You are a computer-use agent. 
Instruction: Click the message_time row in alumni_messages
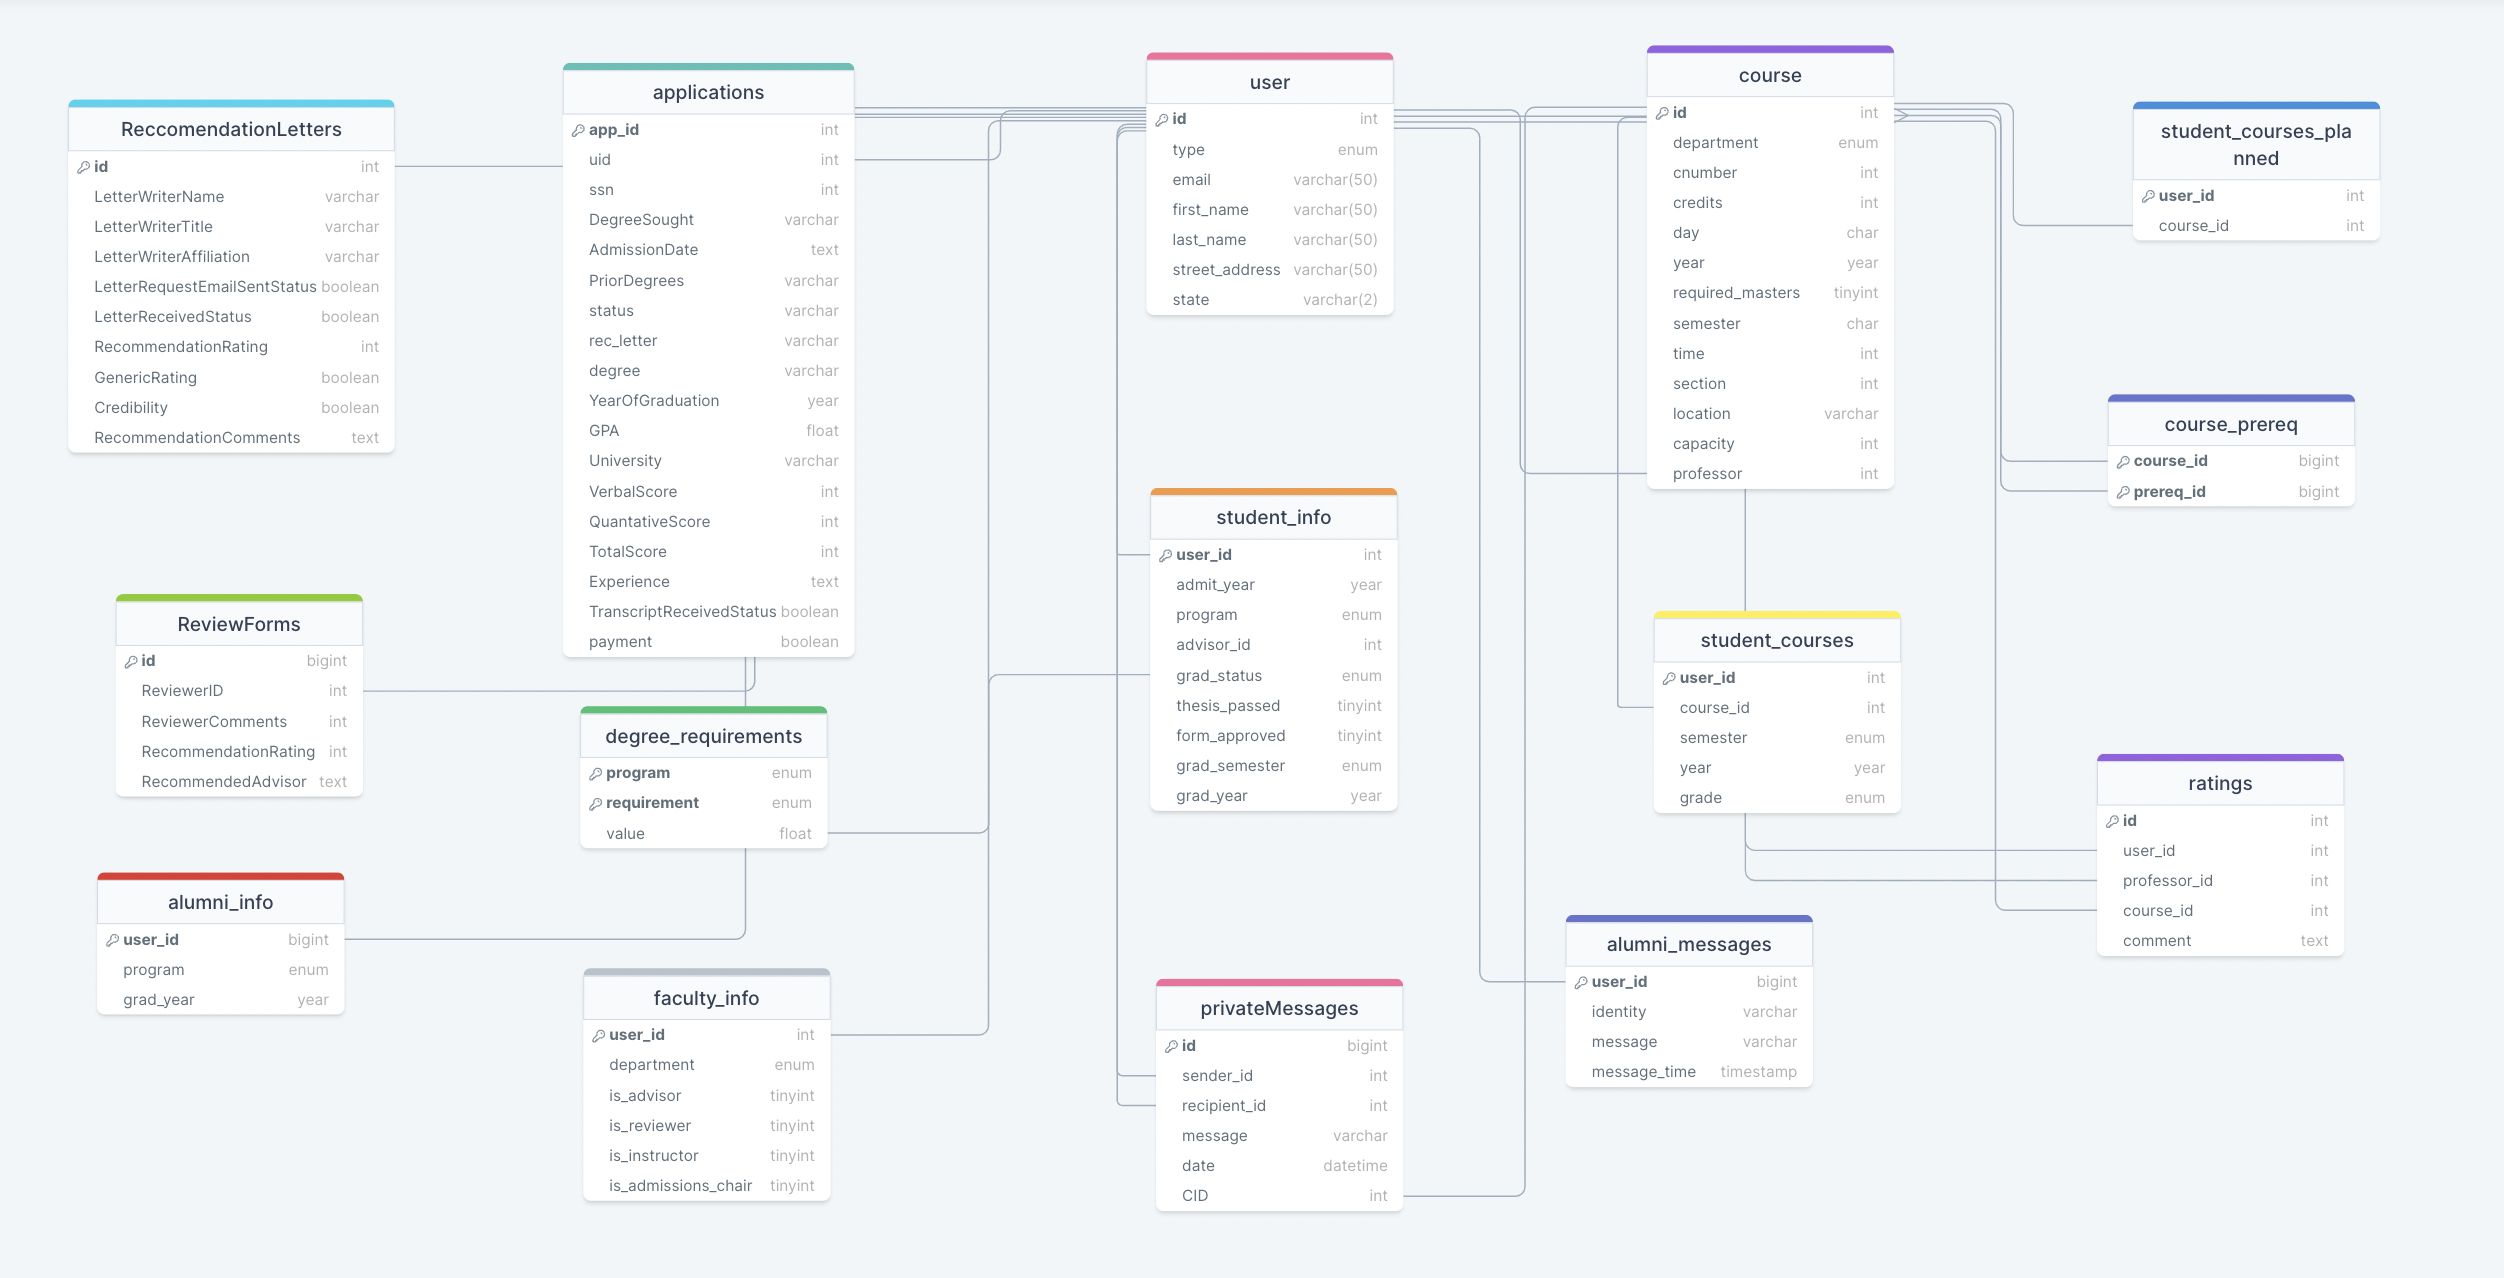[x=1689, y=1072]
